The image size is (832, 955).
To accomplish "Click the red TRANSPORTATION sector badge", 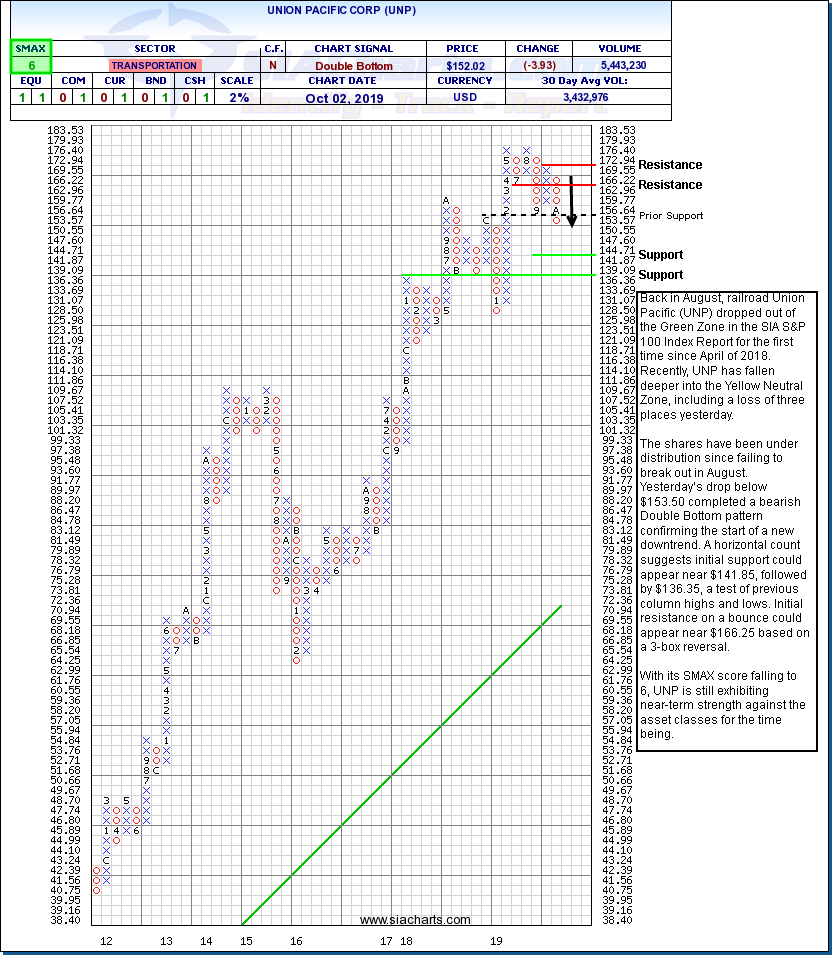I will [154, 65].
